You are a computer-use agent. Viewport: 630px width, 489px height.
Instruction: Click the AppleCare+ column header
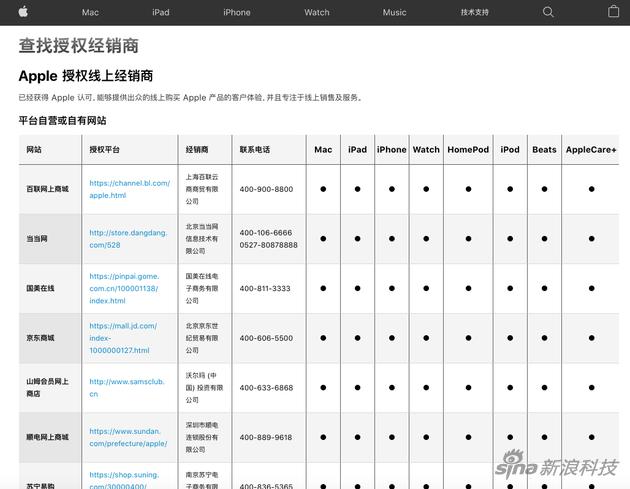(x=591, y=149)
